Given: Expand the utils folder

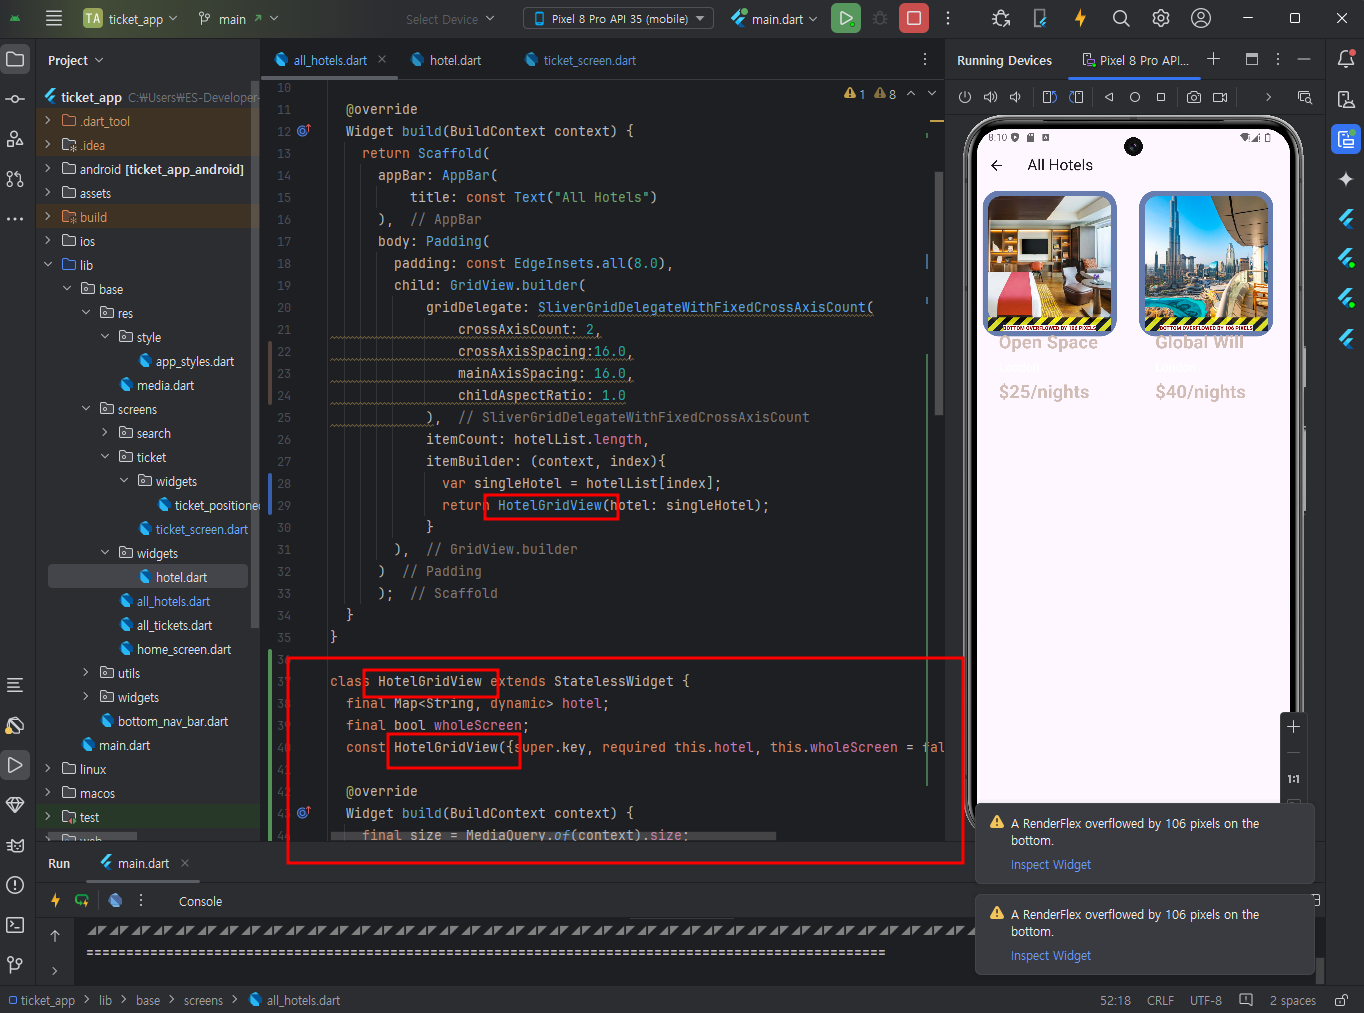Looking at the screenshot, I should 86,673.
